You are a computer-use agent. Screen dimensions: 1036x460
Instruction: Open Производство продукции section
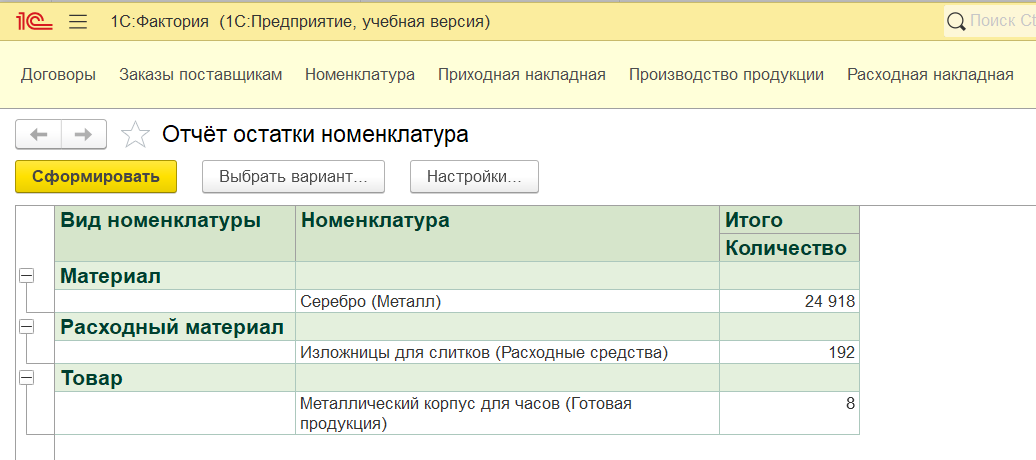pos(726,75)
